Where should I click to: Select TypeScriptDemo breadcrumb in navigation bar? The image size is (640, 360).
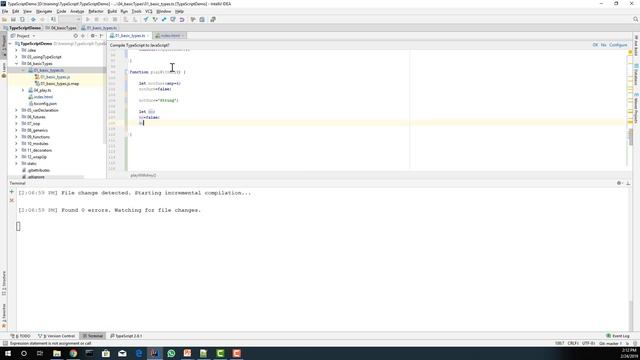click(x=22, y=28)
